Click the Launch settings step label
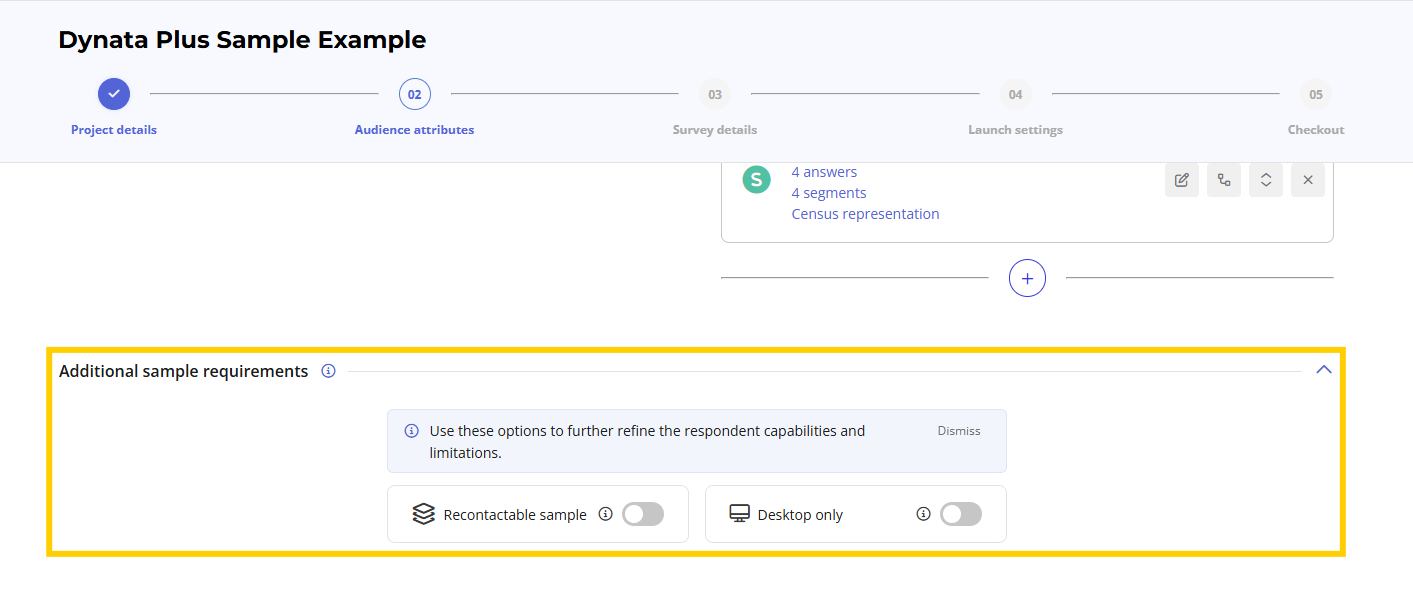Viewport: 1413px width, 589px height. click(x=1016, y=130)
